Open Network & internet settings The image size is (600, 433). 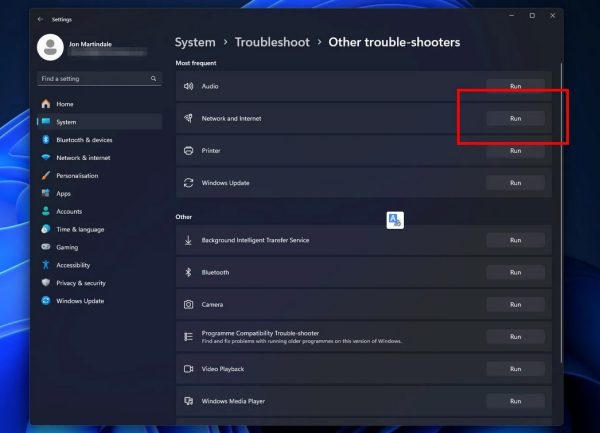(x=99, y=158)
